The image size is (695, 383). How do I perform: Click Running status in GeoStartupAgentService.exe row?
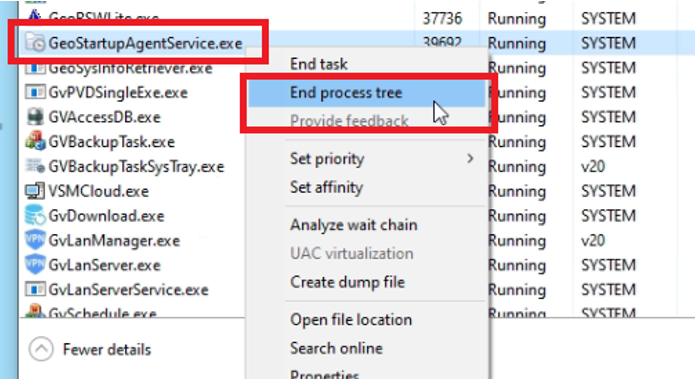coord(516,43)
